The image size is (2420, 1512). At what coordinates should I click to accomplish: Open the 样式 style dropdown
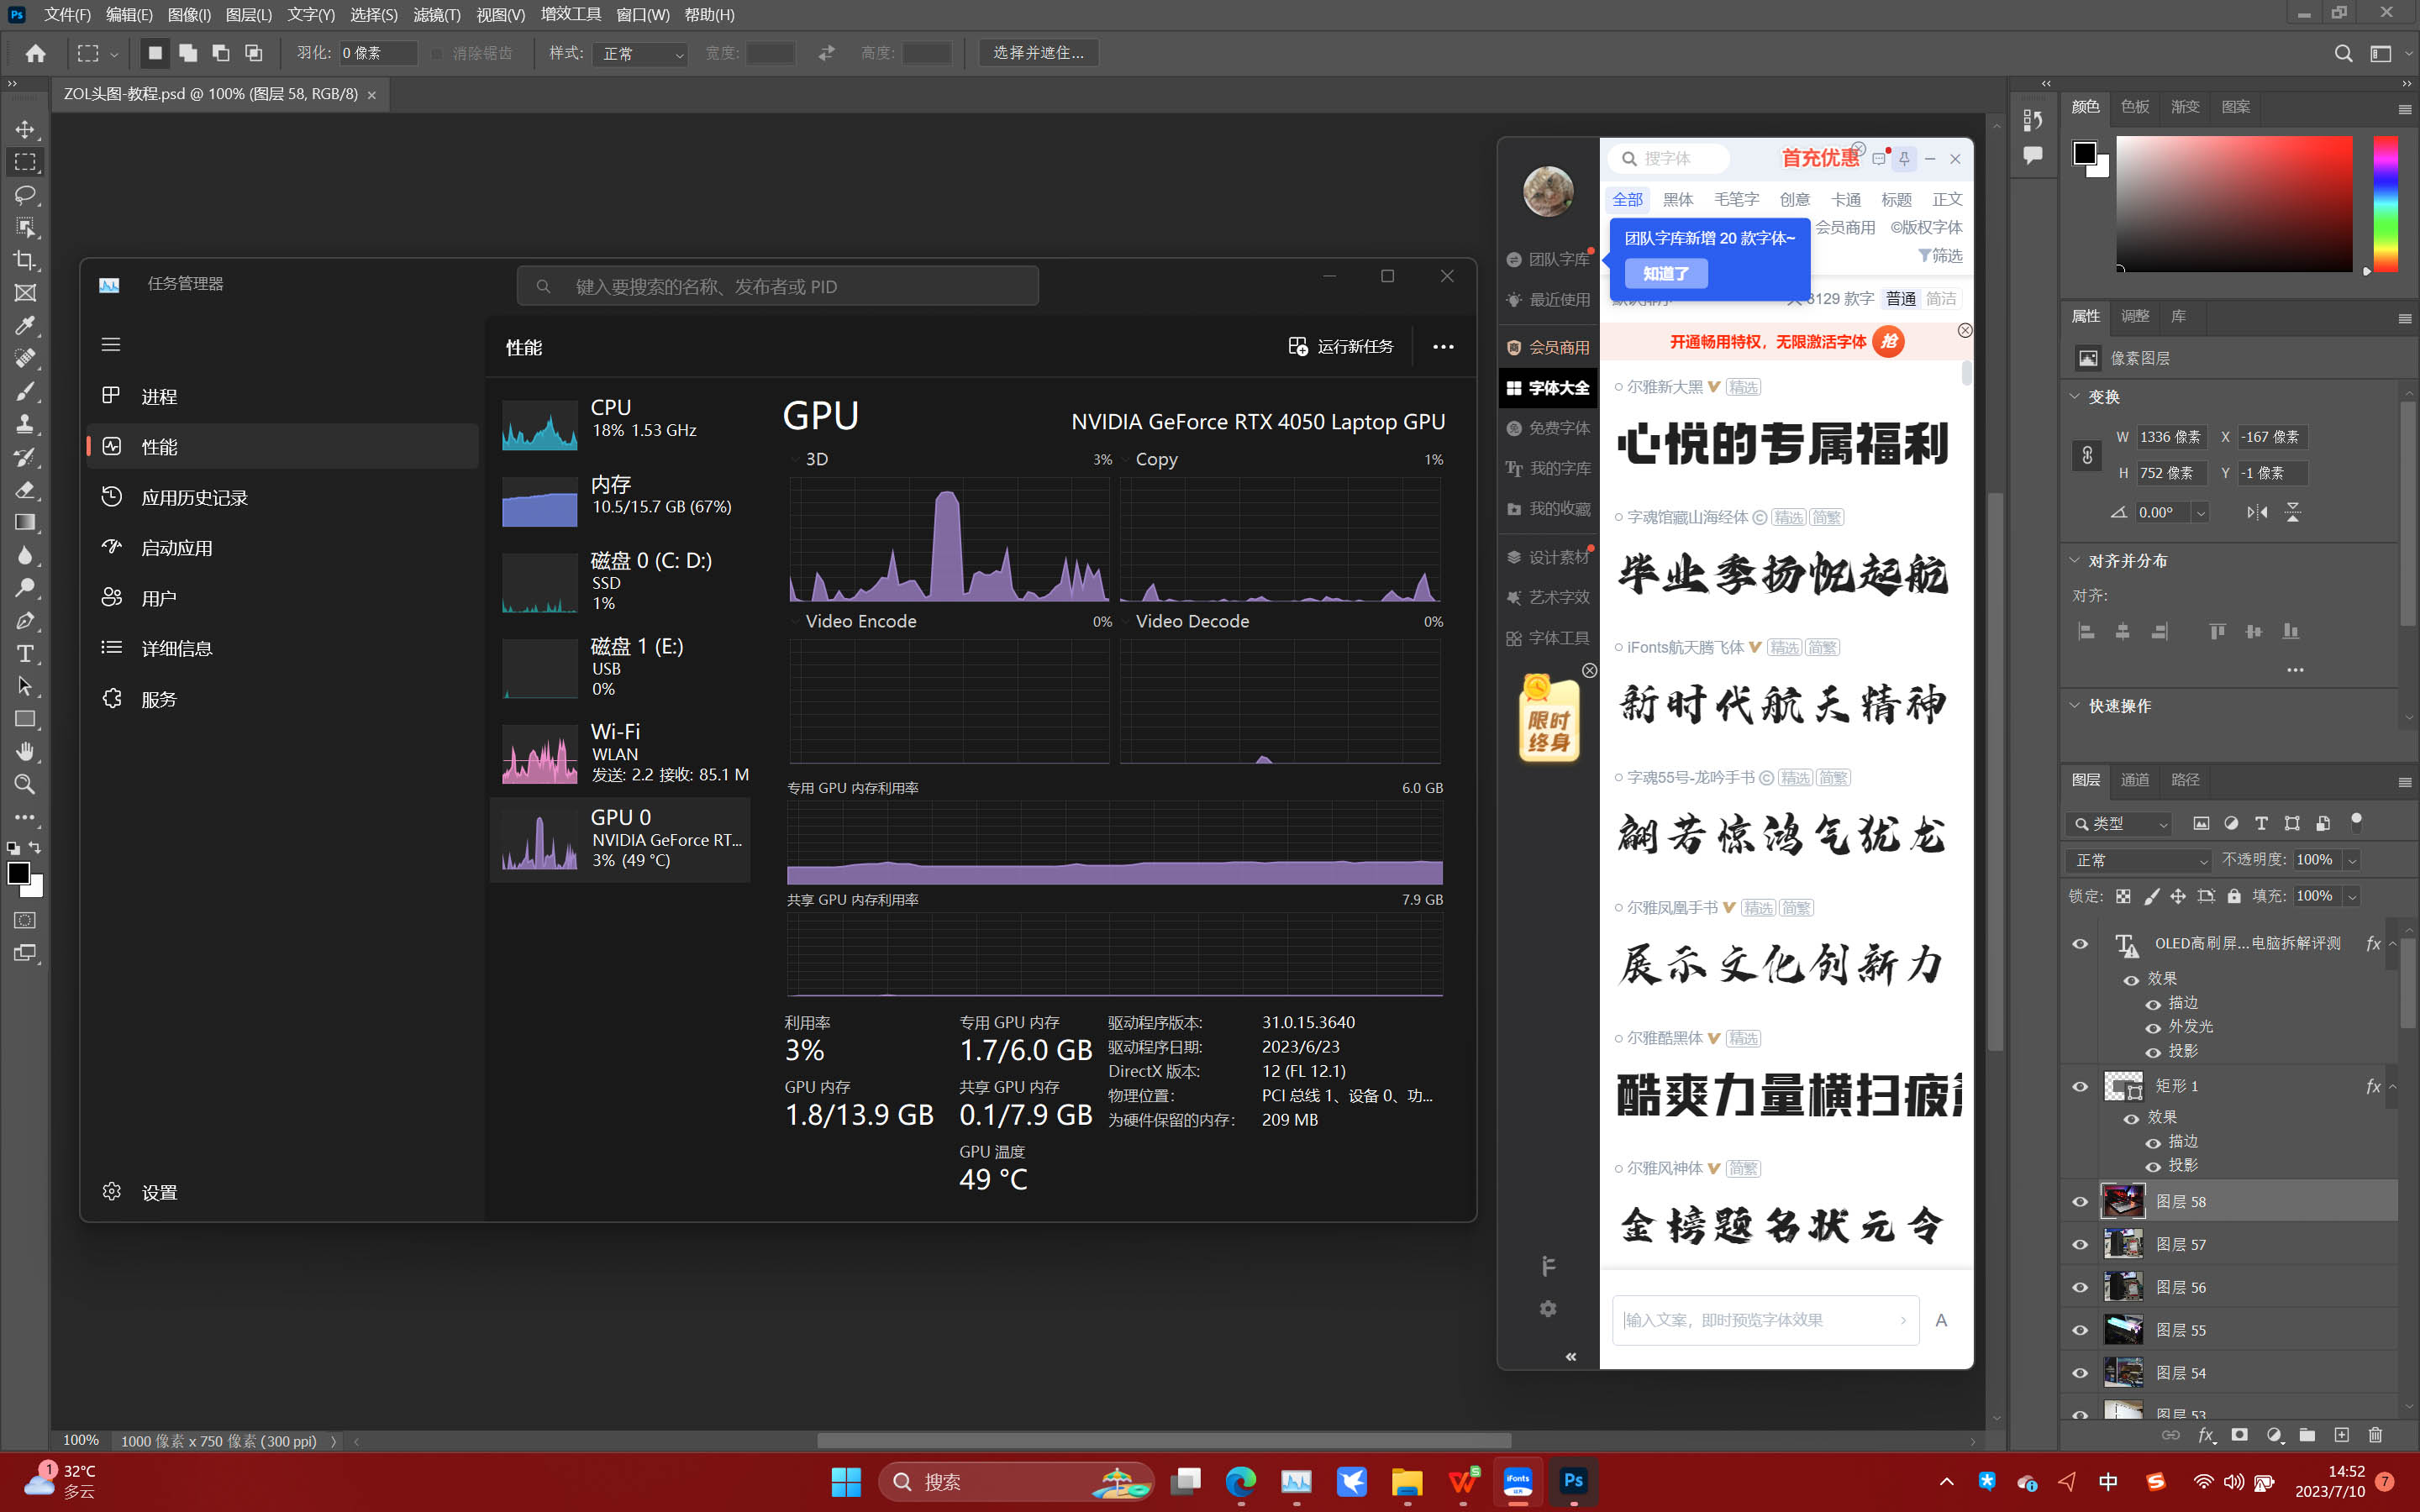pos(641,54)
